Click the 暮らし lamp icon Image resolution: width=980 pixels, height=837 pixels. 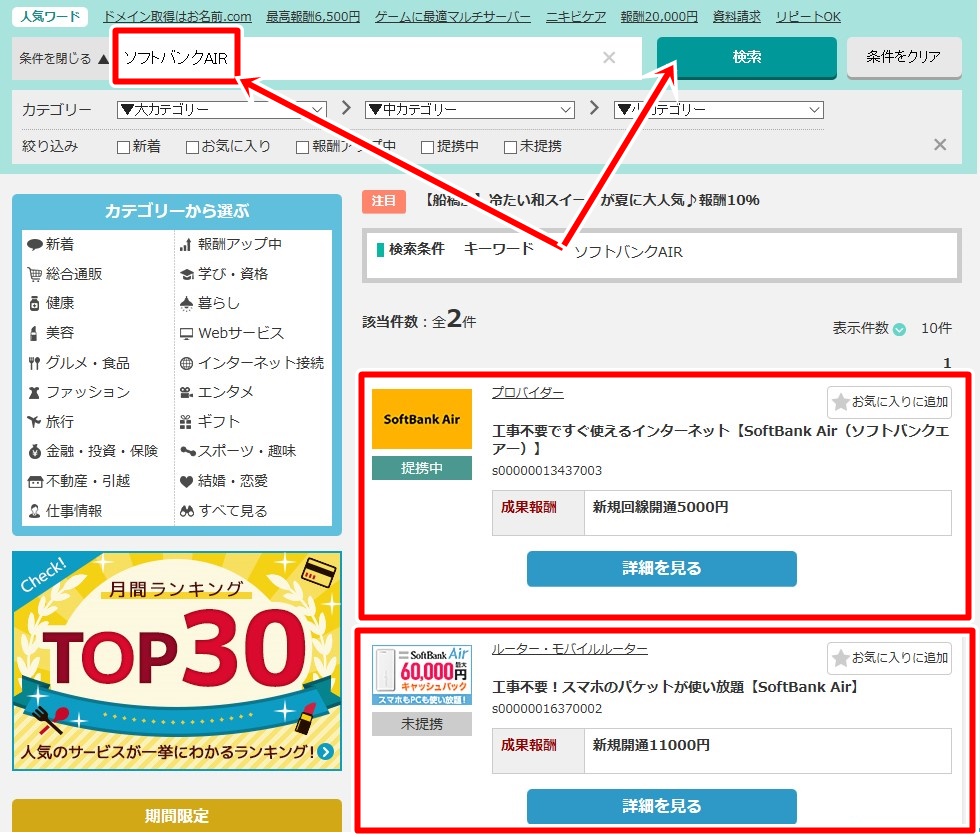tap(186, 304)
